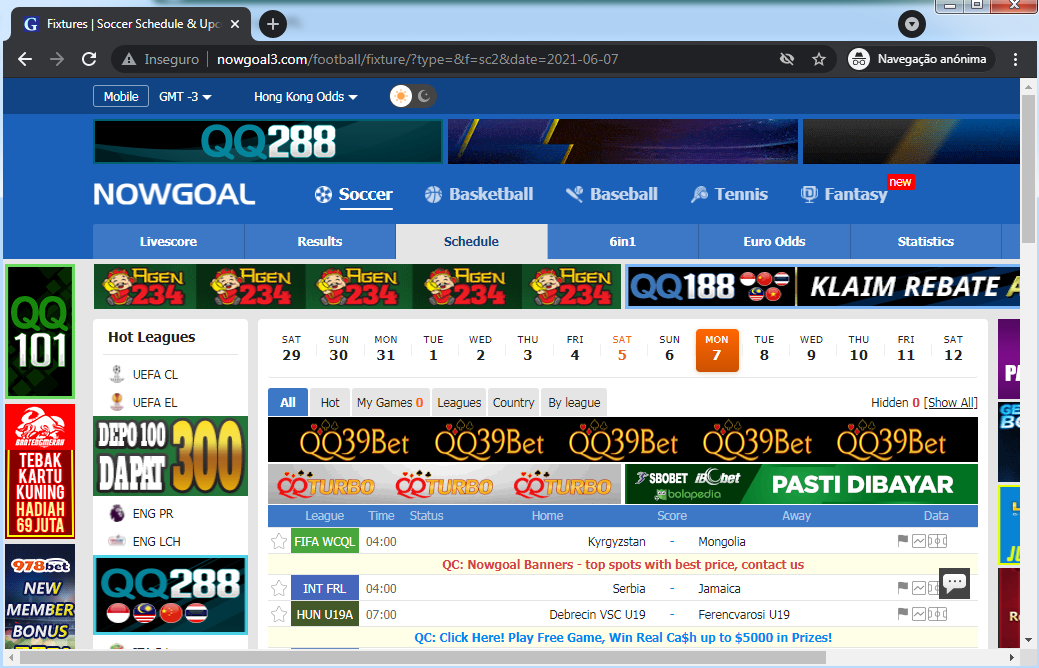
Task: Click the Show All hidden matches link
Action: 950,402
